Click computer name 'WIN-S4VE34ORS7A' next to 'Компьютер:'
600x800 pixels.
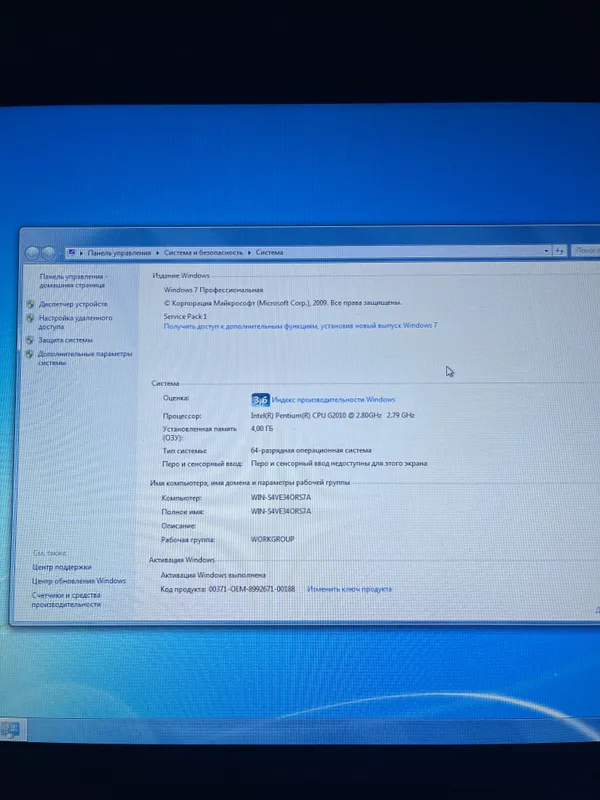point(281,497)
